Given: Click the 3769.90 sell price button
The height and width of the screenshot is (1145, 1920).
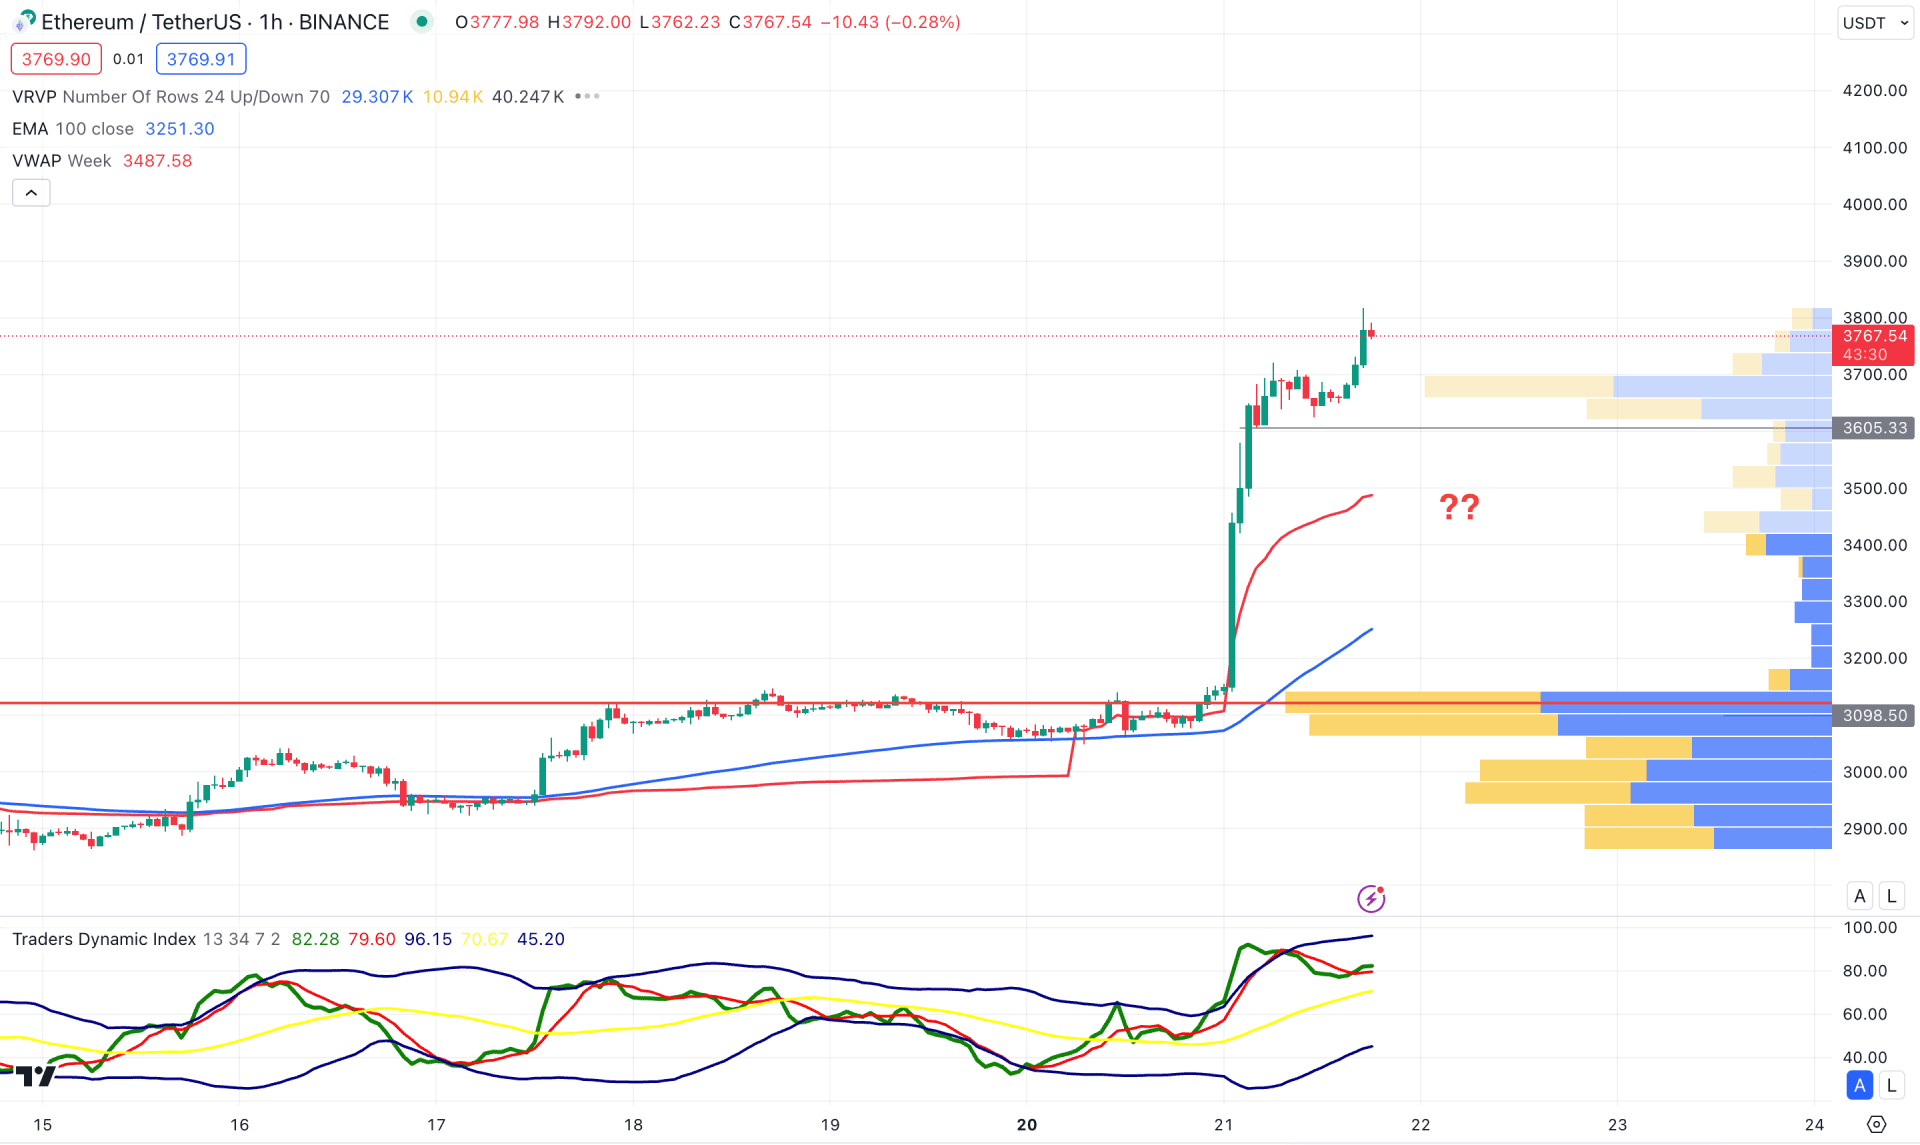Looking at the screenshot, I should (x=56, y=59).
